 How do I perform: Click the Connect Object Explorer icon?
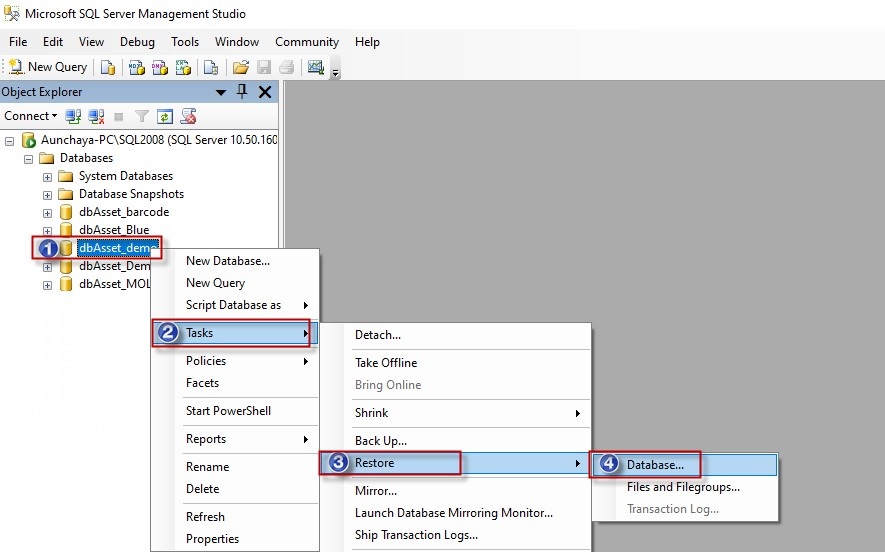(x=73, y=116)
